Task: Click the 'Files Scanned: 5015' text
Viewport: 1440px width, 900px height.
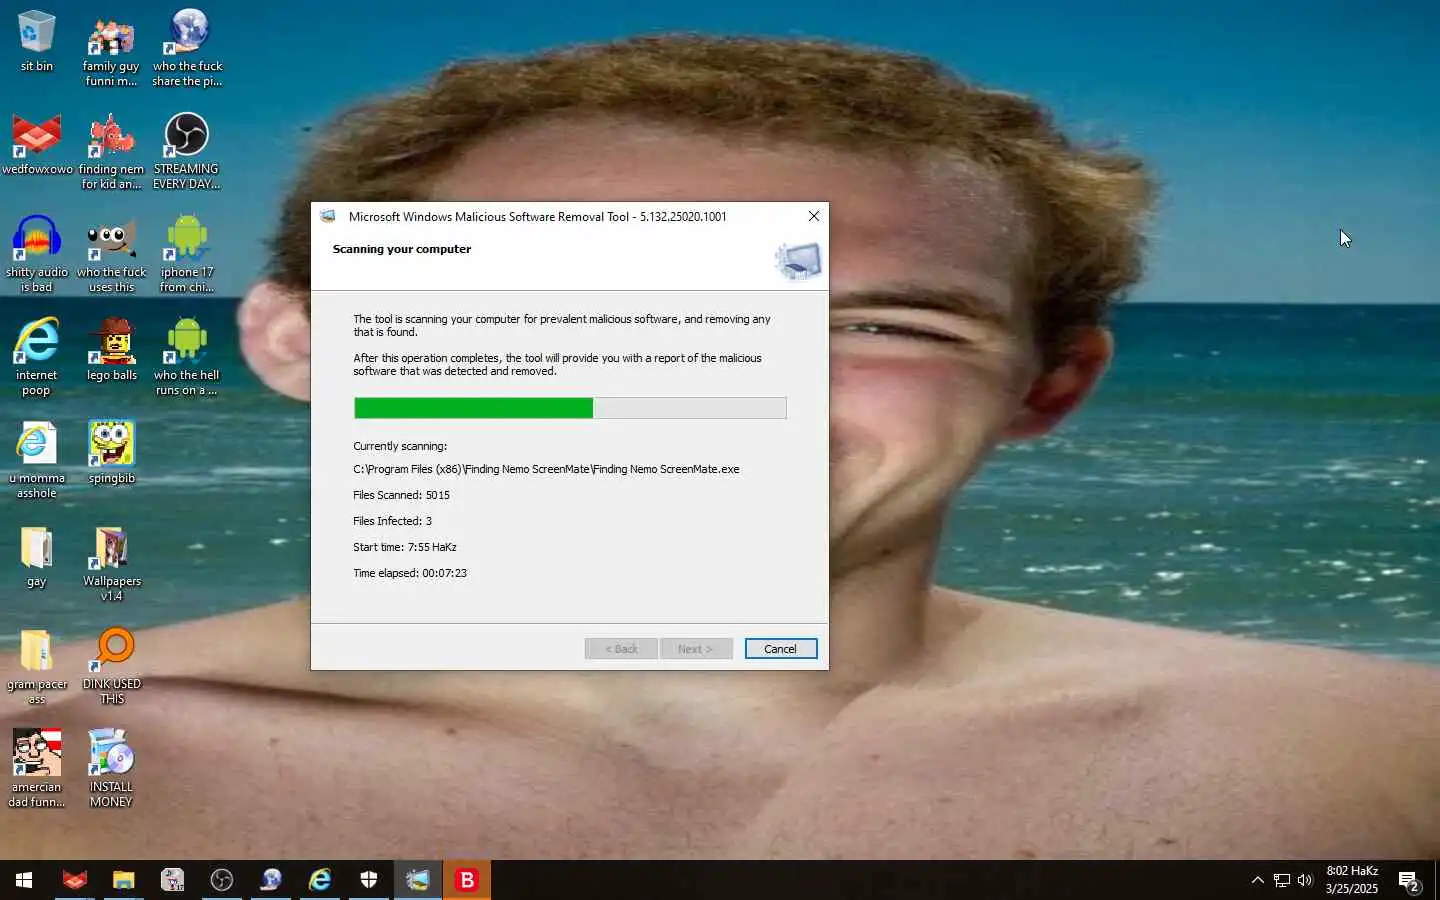Action: 401,495
